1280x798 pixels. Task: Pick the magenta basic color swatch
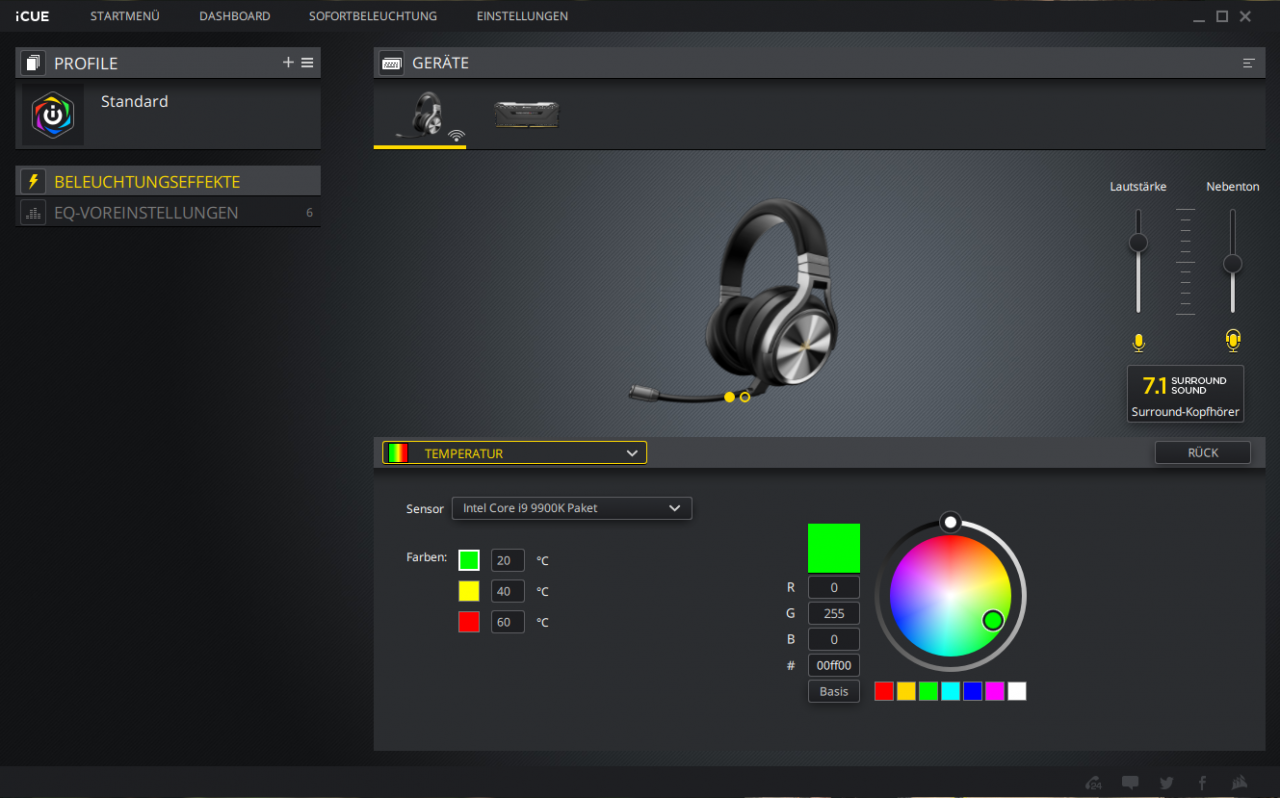point(994,691)
